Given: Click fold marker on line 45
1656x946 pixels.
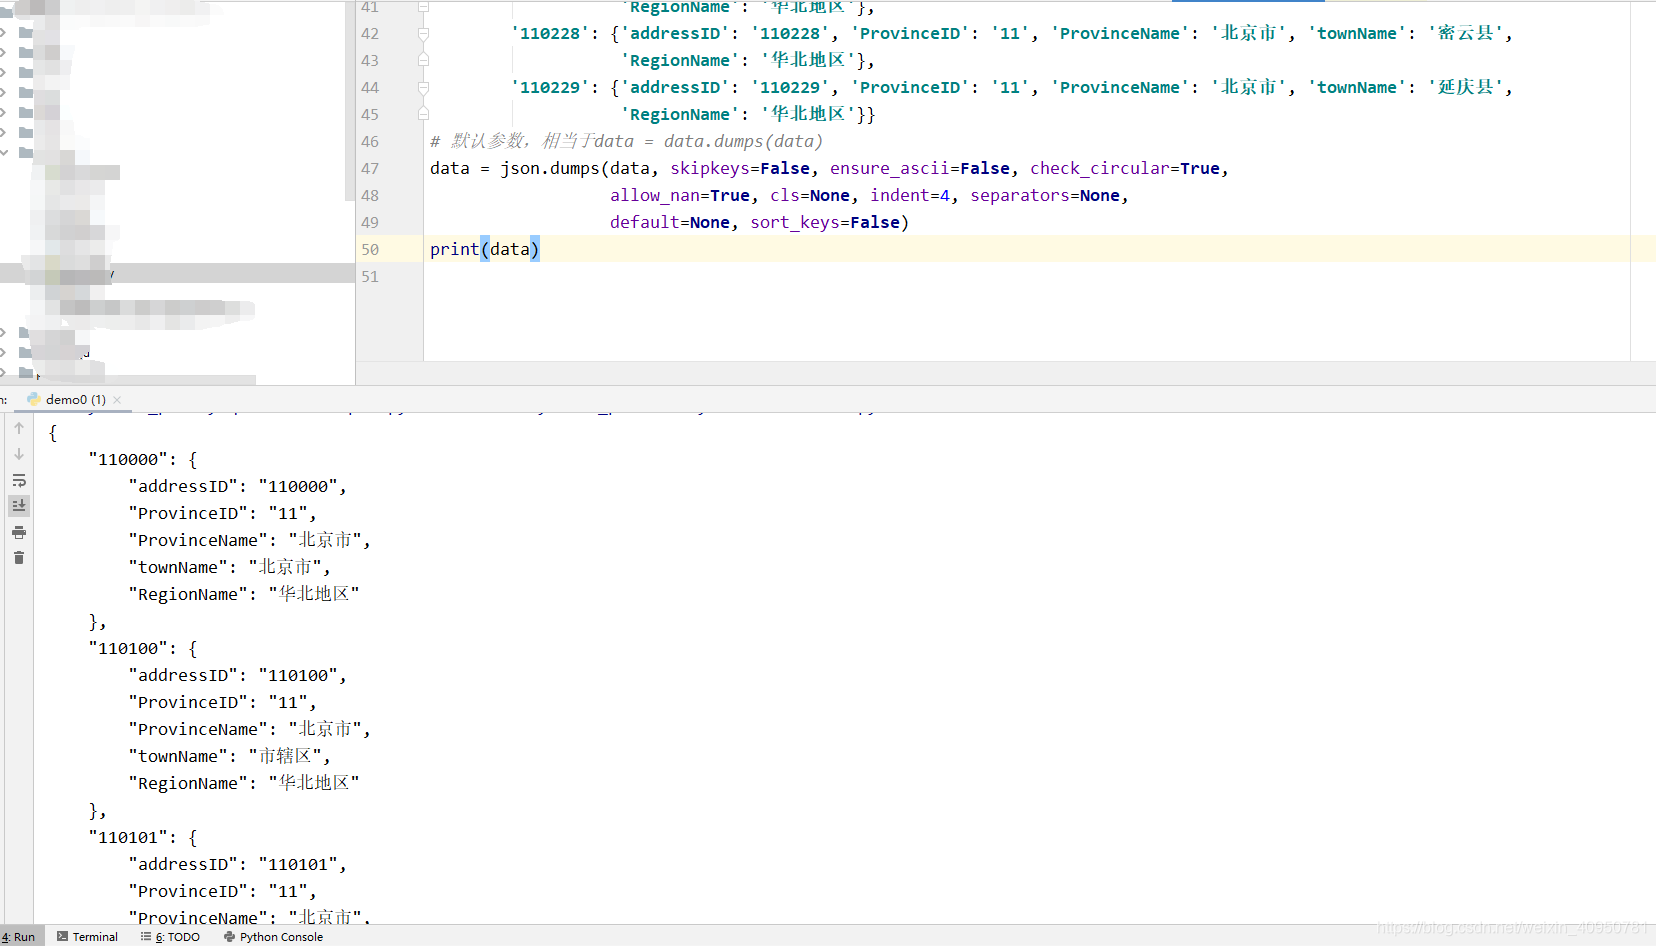Looking at the screenshot, I should (423, 114).
